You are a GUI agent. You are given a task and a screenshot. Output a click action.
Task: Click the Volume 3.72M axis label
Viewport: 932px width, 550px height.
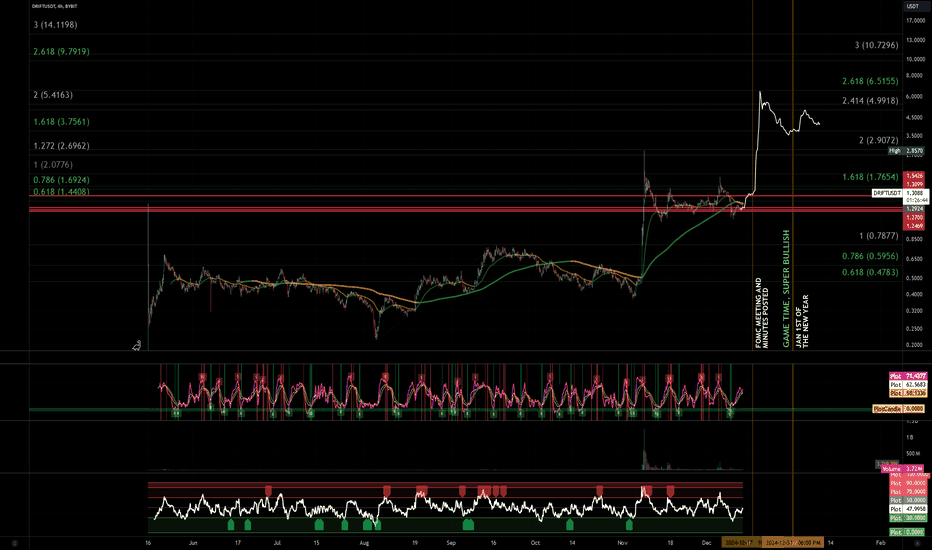902,469
